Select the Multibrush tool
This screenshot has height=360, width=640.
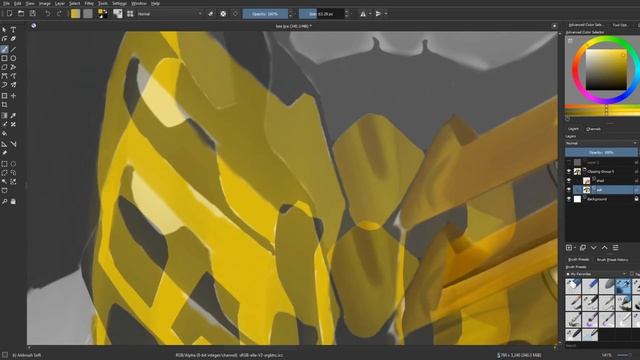click(x=13, y=85)
